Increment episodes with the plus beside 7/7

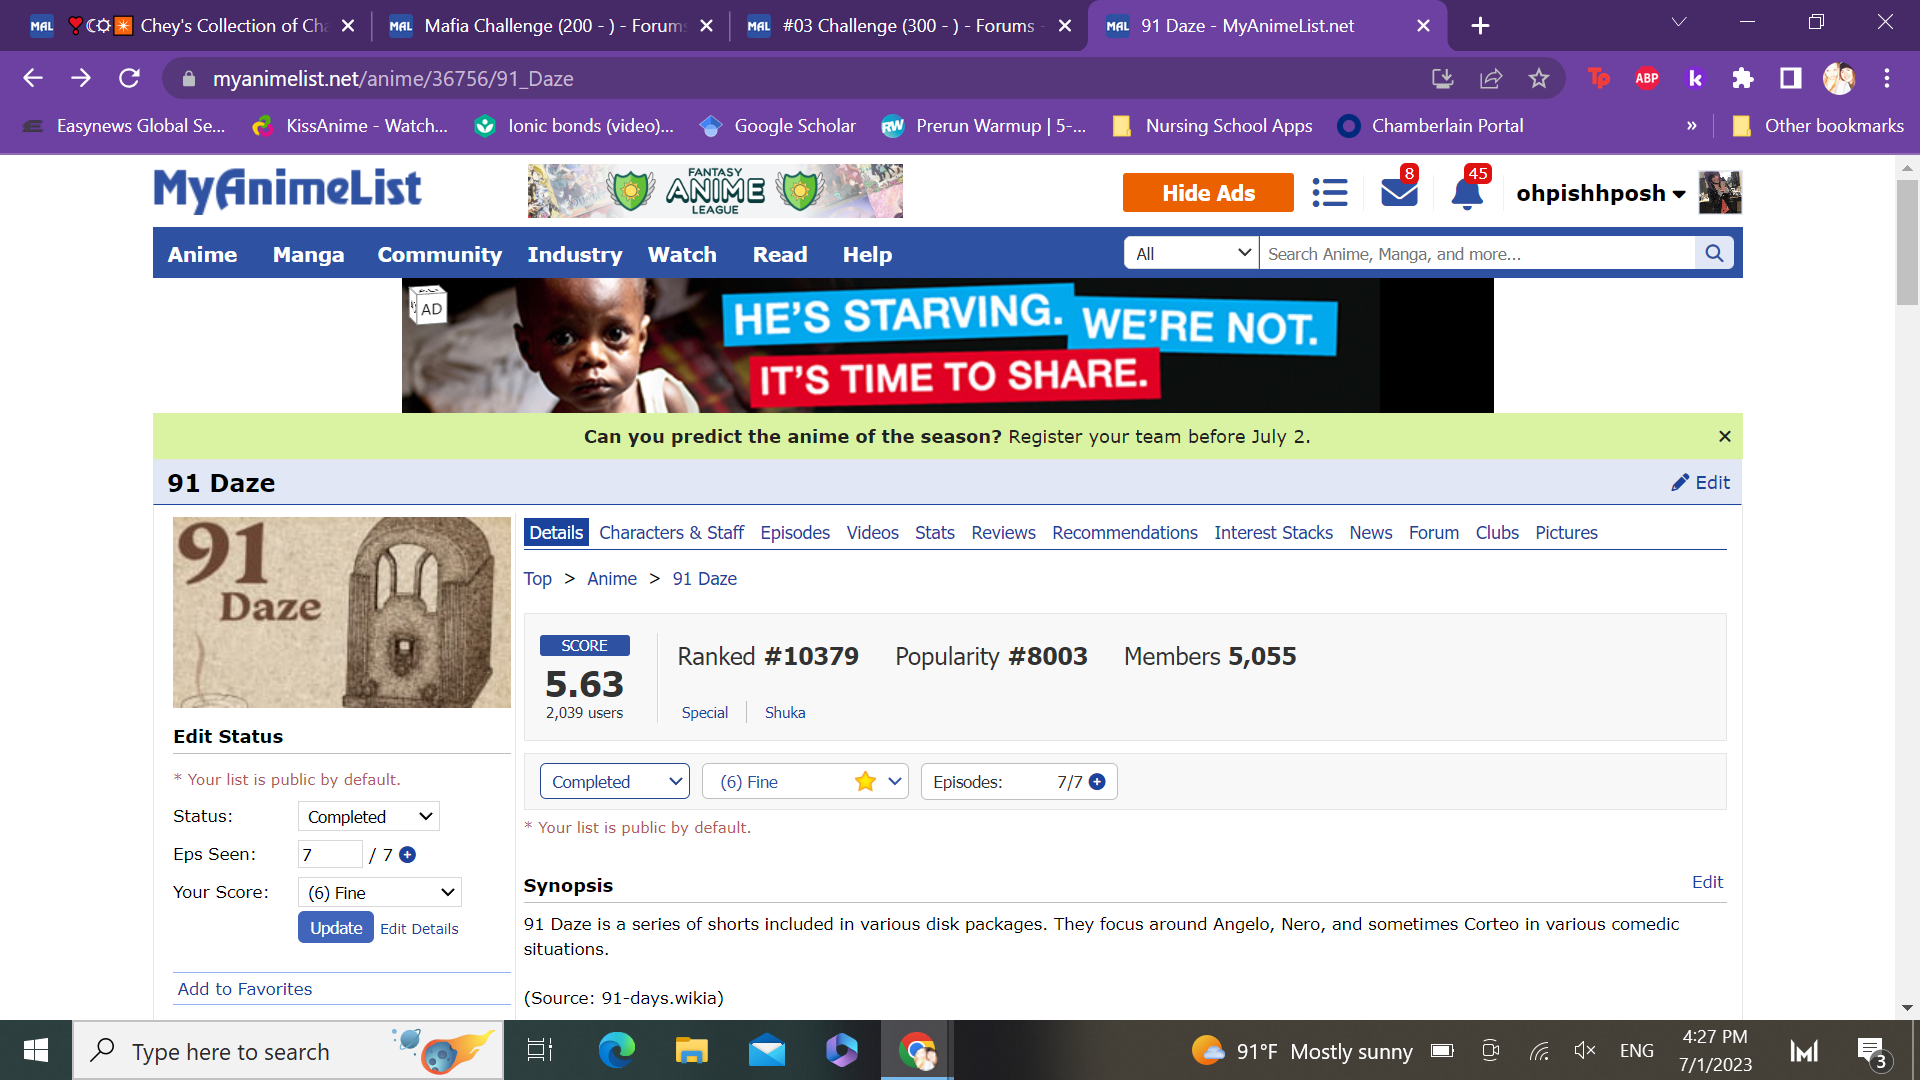pos(1097,782)
